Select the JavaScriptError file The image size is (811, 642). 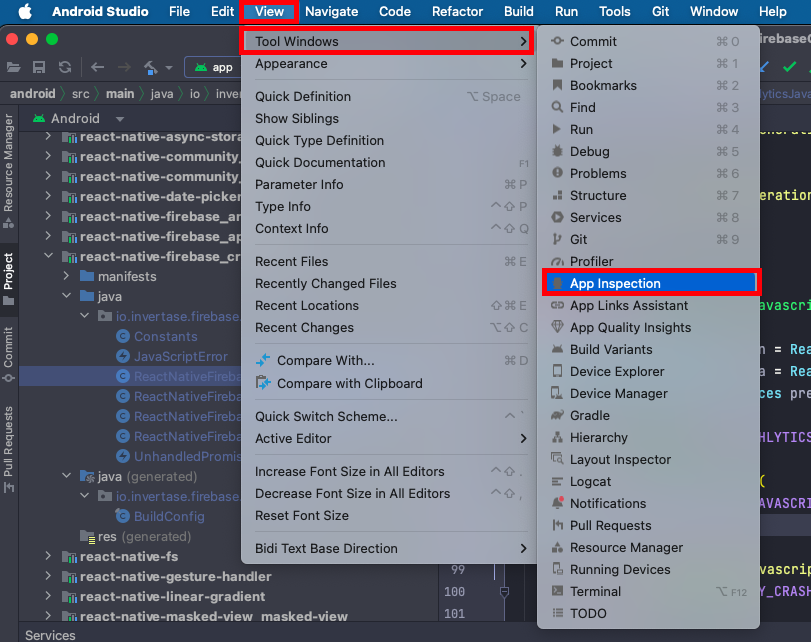172,356
